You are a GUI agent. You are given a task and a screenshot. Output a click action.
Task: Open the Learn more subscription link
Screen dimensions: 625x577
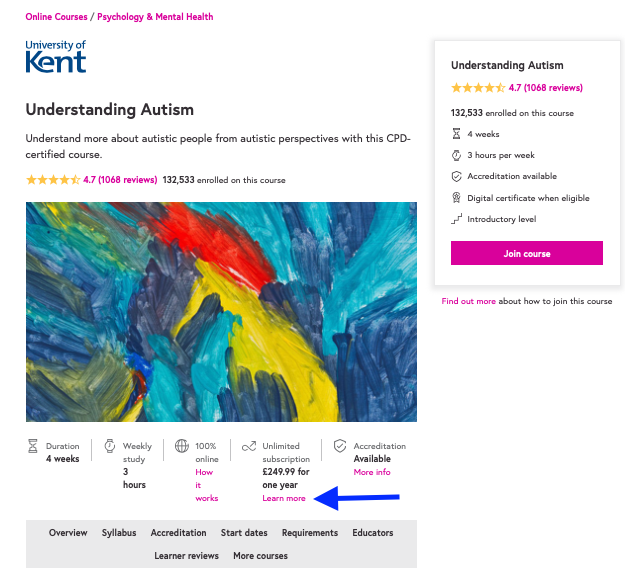[x=284, y=498]
